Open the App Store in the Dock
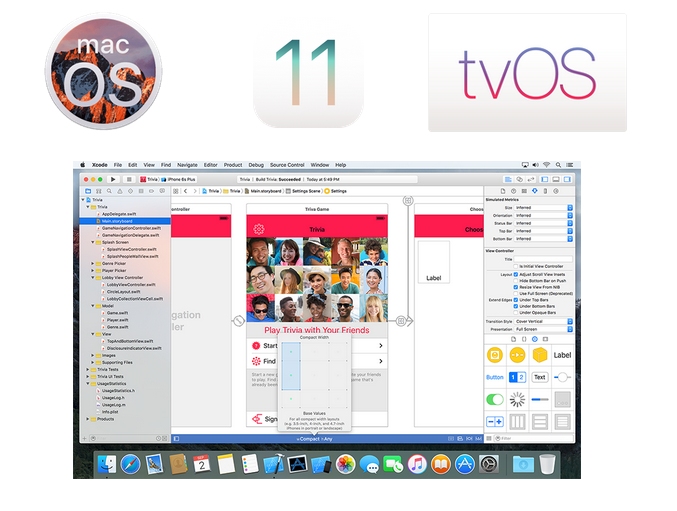The height and width of the screenshot is (511, 677). click(x=465, y=464)
